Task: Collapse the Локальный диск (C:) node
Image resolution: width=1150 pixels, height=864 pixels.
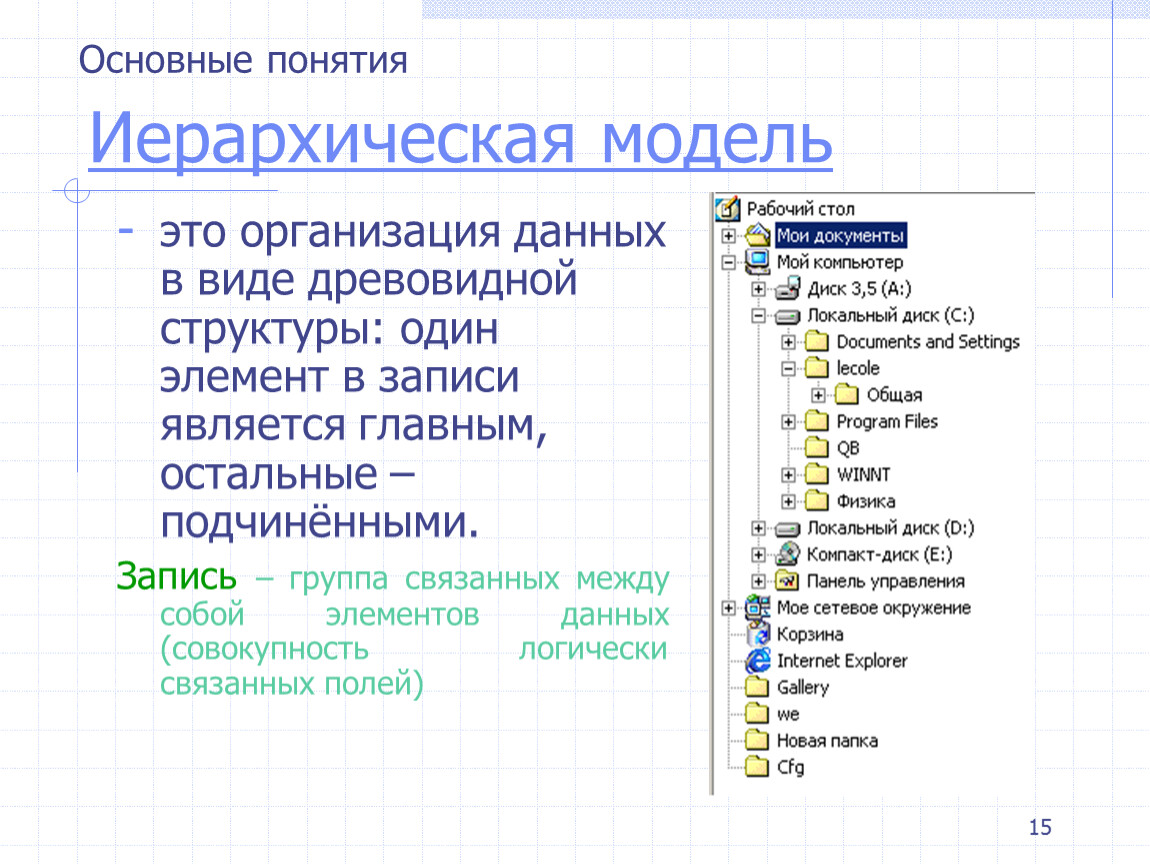Action: (x=759, y=316)
